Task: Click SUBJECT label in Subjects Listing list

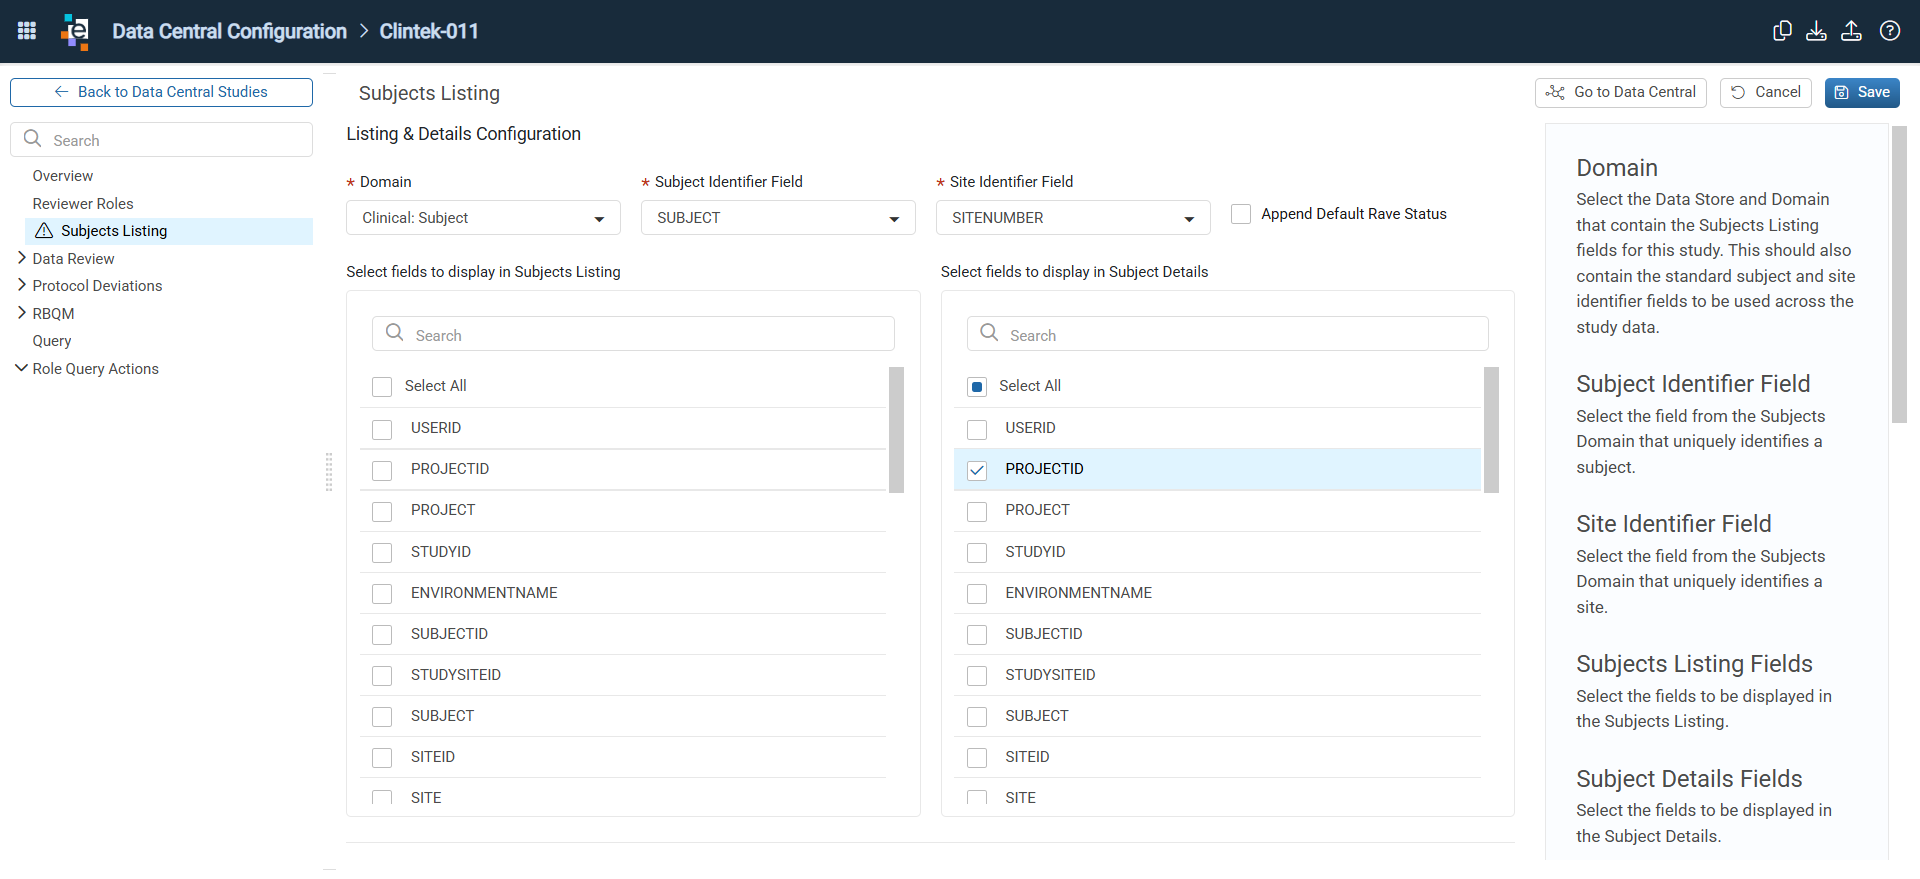Action: pos(442,716)
